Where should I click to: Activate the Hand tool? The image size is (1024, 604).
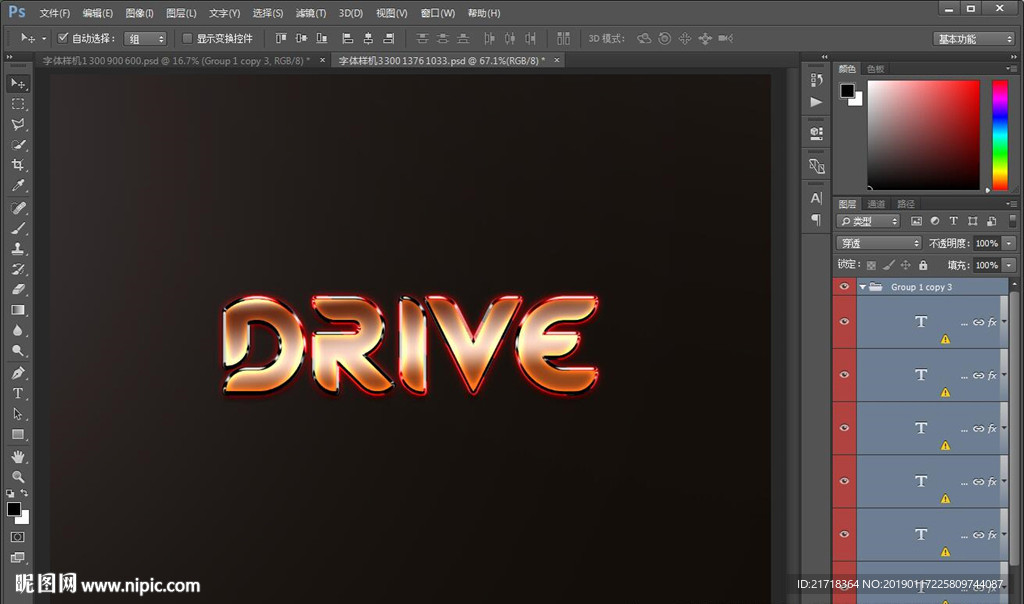click(x=18, y=456)
